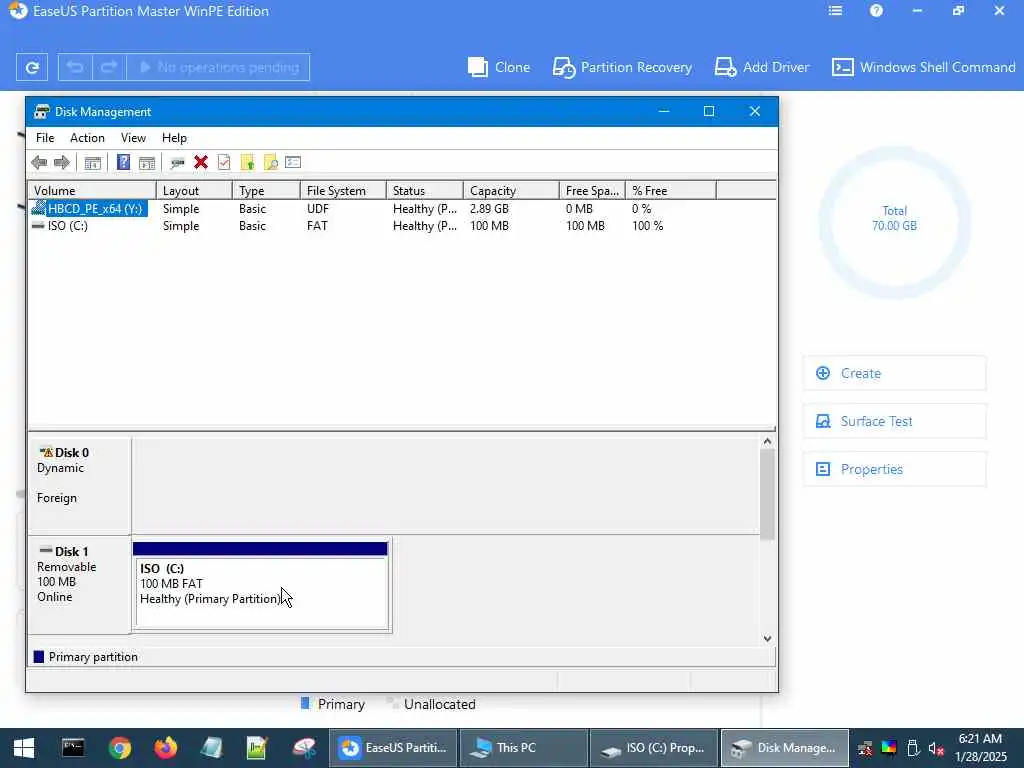Launch Google Chrome from taskbar
This screenshot has width=1024, height=768.
120,748
